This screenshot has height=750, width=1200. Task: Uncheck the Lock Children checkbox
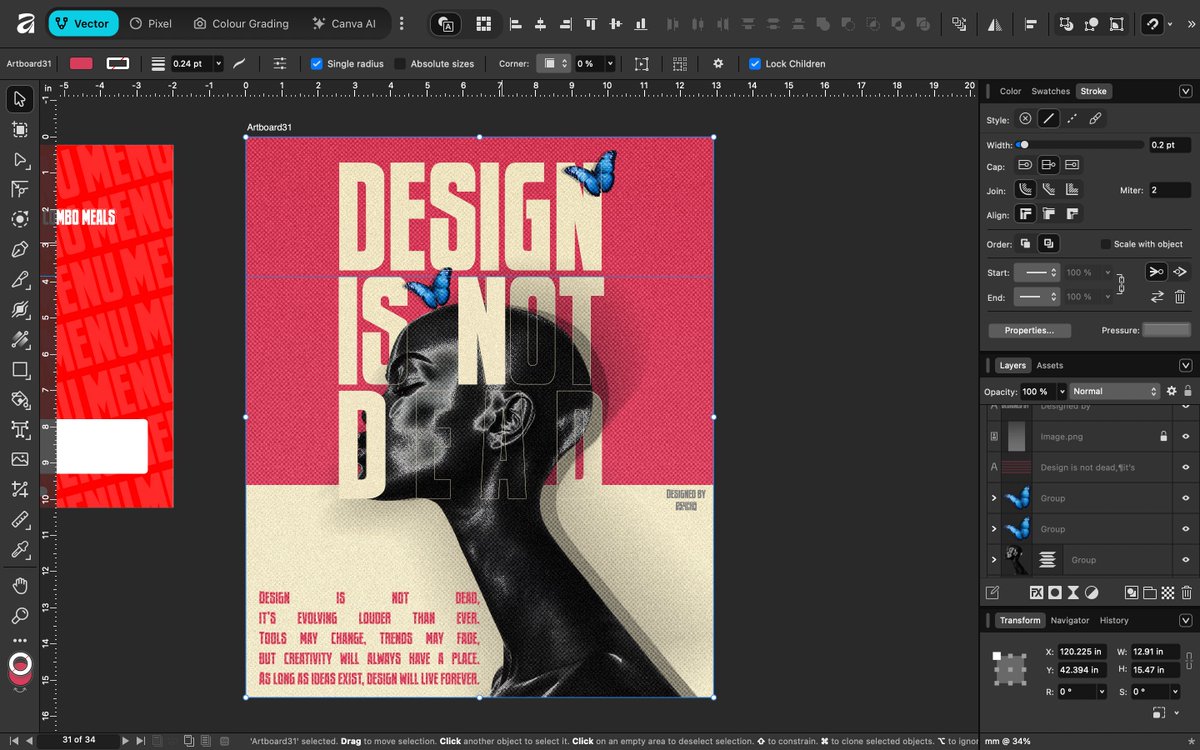point(755,63)
